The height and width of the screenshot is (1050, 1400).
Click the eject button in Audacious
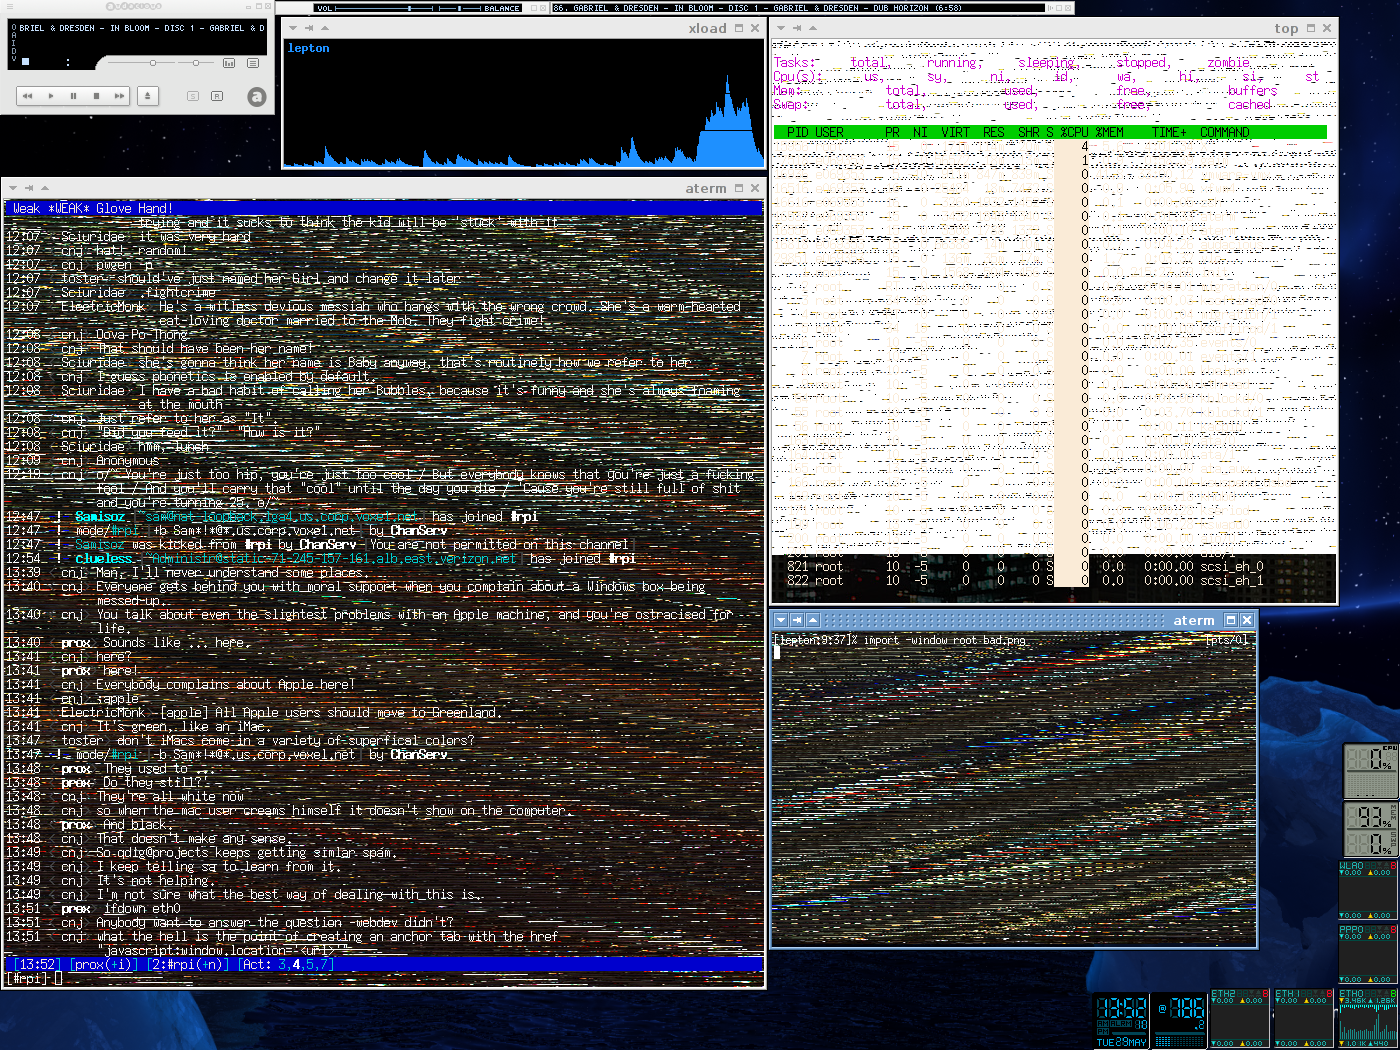point(148,96)
